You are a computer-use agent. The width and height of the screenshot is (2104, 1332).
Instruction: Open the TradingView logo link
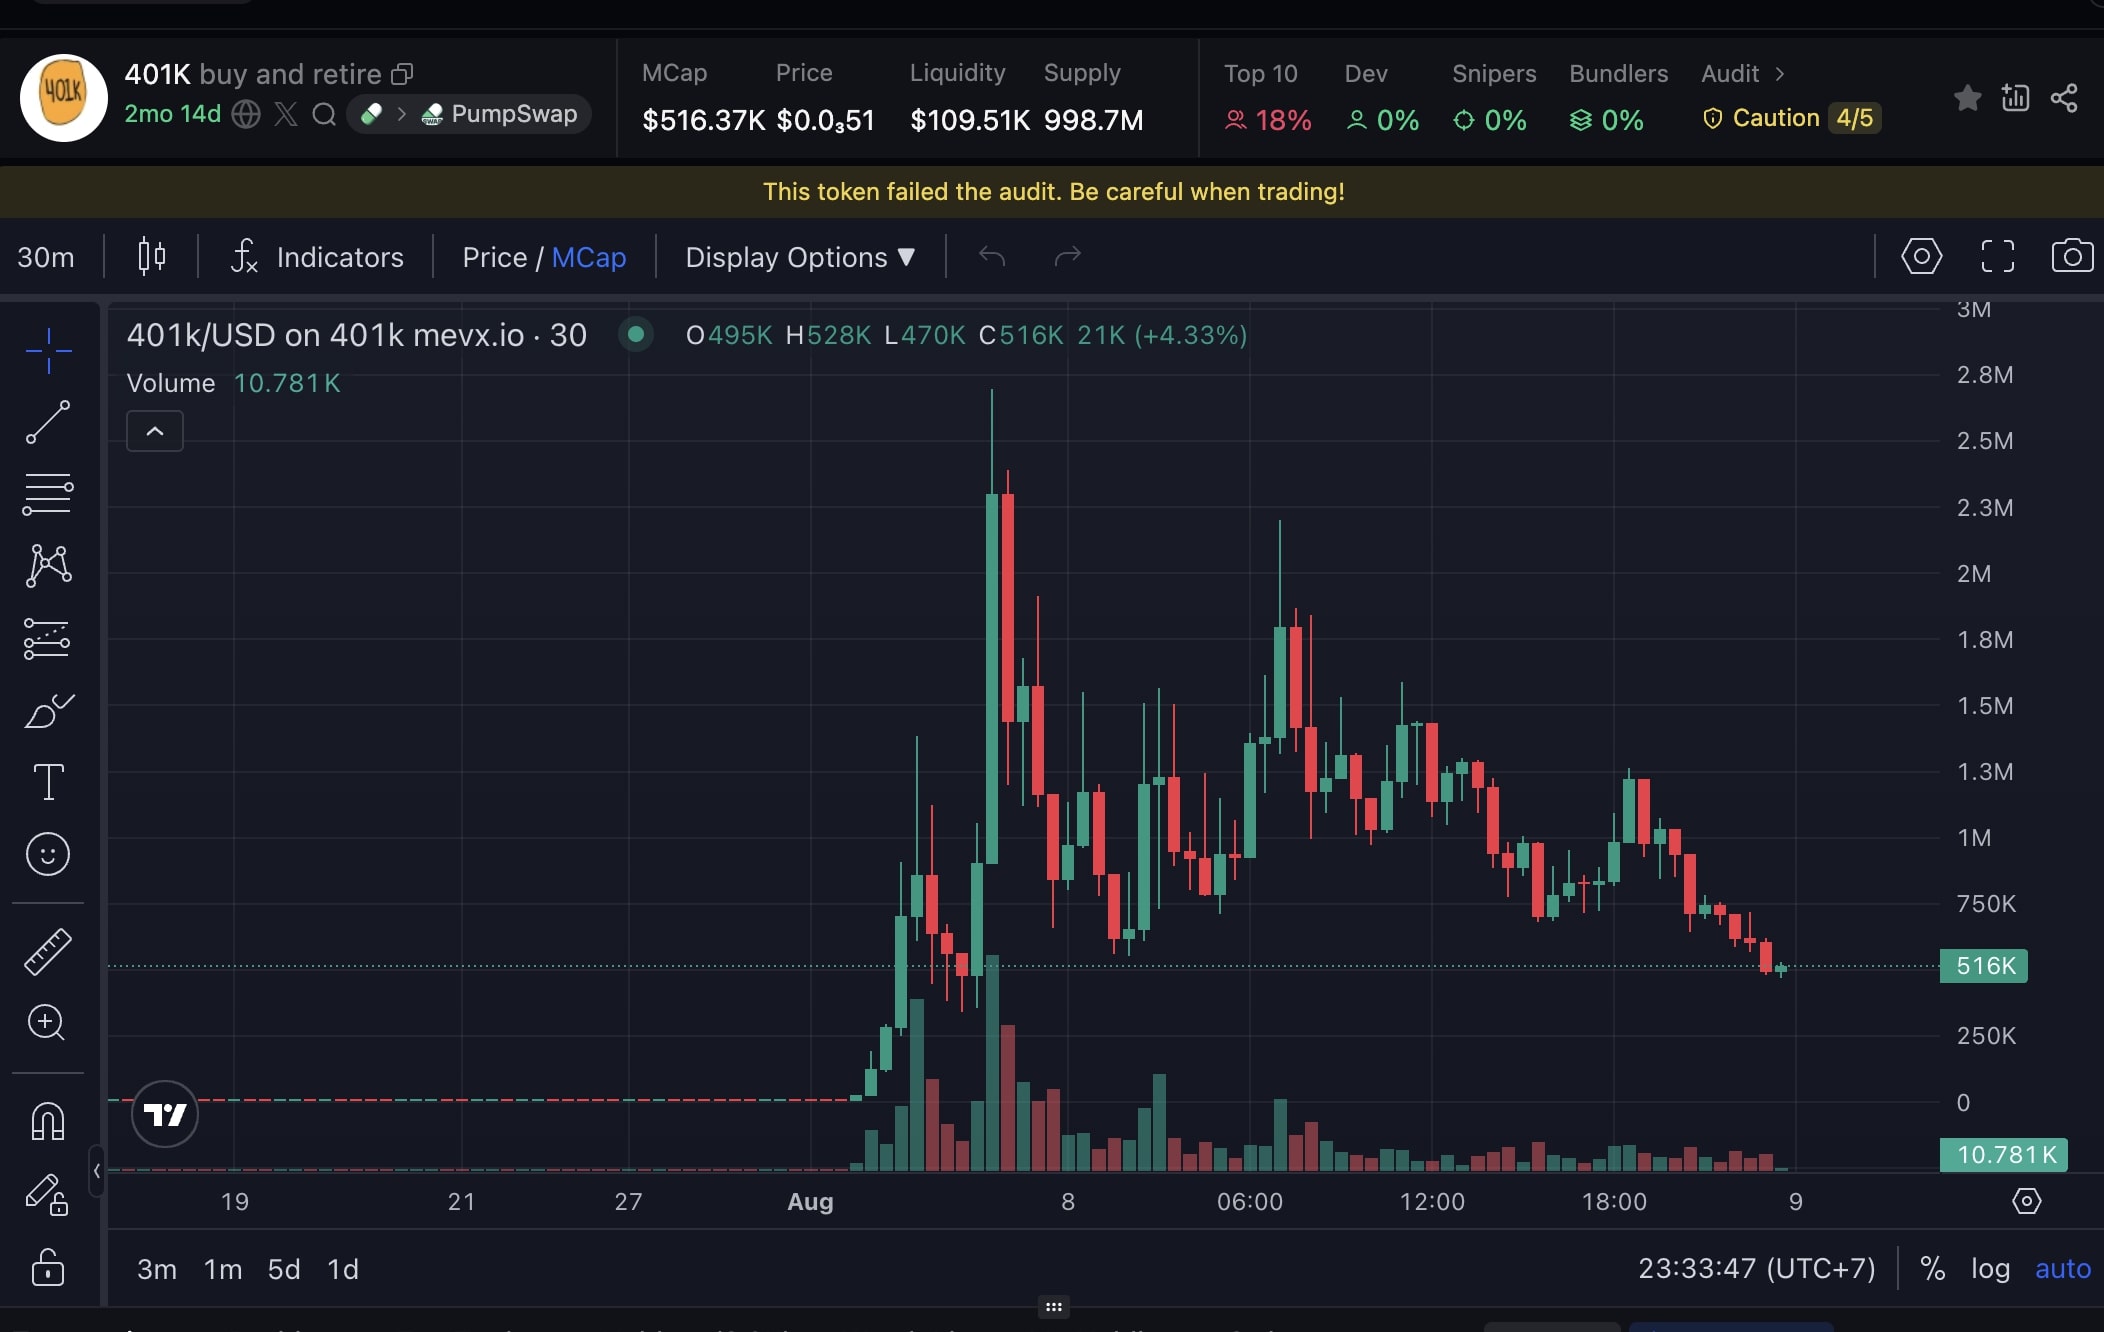pos(165,1114)
